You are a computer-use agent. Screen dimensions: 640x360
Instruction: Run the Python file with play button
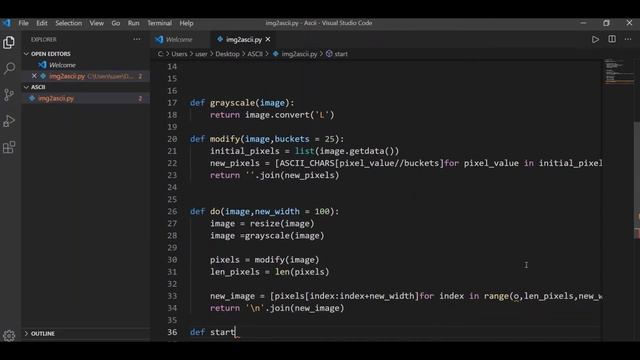click(x=595, y=40)
